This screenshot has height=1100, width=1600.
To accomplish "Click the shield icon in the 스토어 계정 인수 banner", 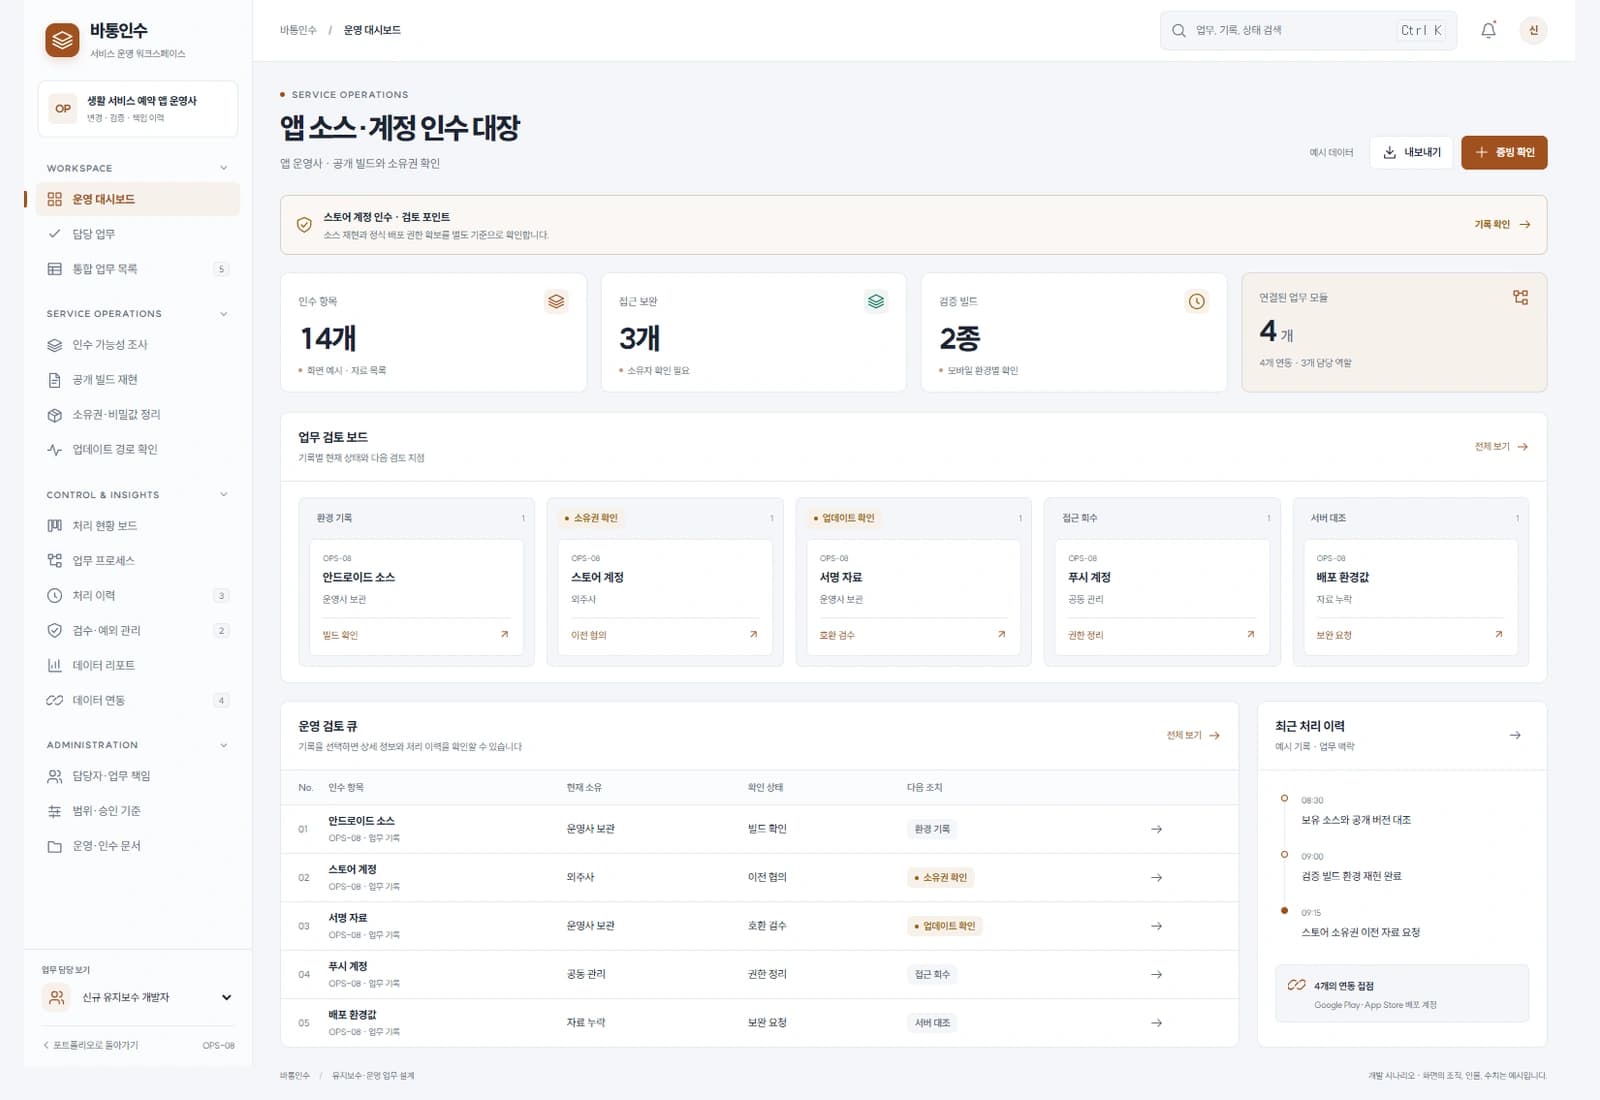I will point(304,225).
